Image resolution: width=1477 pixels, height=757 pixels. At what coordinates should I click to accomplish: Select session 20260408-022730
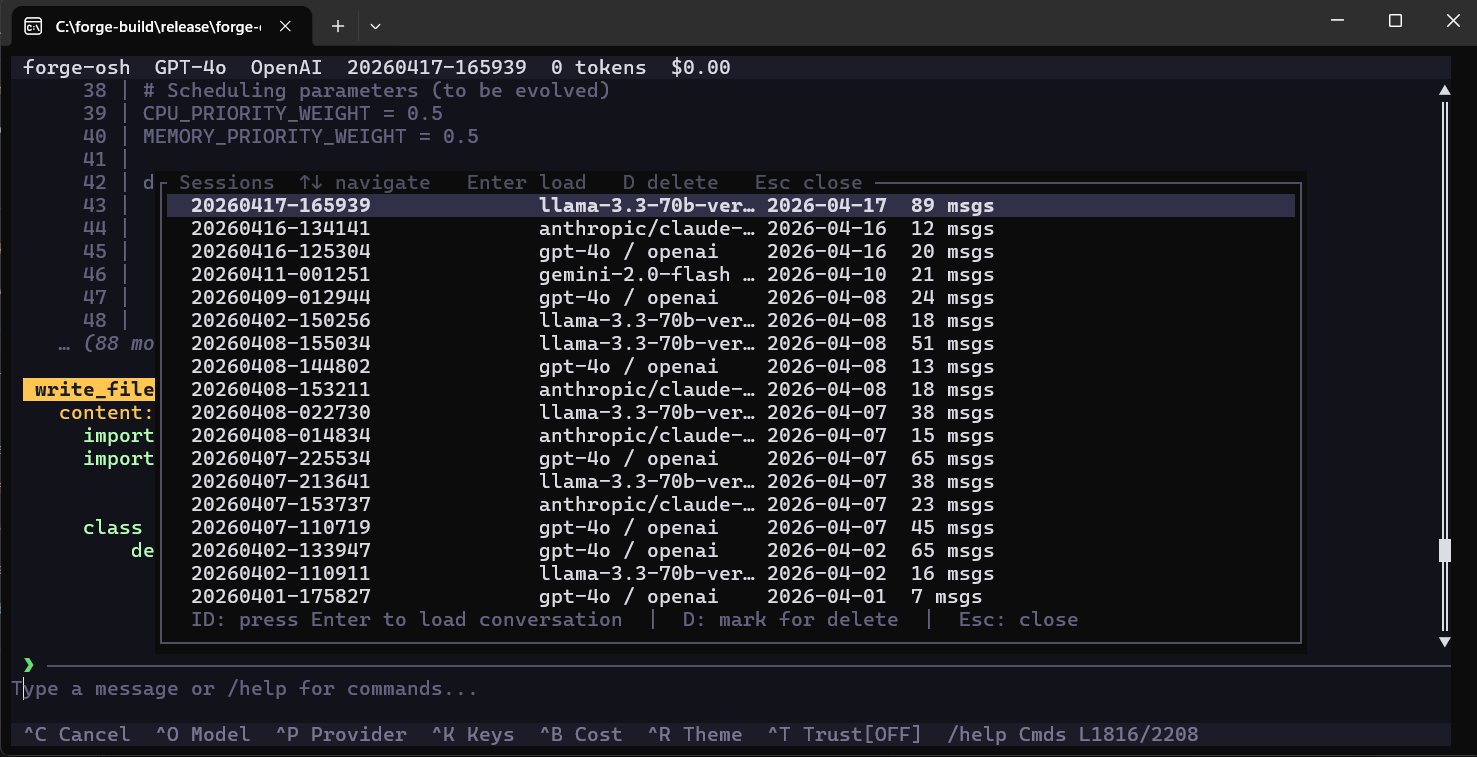[x=730, y=413]
